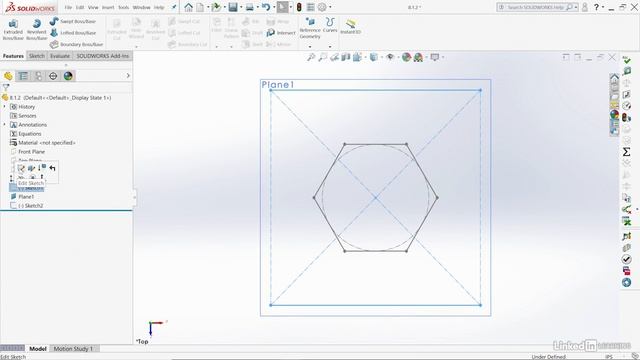
Task: Click the Print icon
Action: click(x=249, y=7)
